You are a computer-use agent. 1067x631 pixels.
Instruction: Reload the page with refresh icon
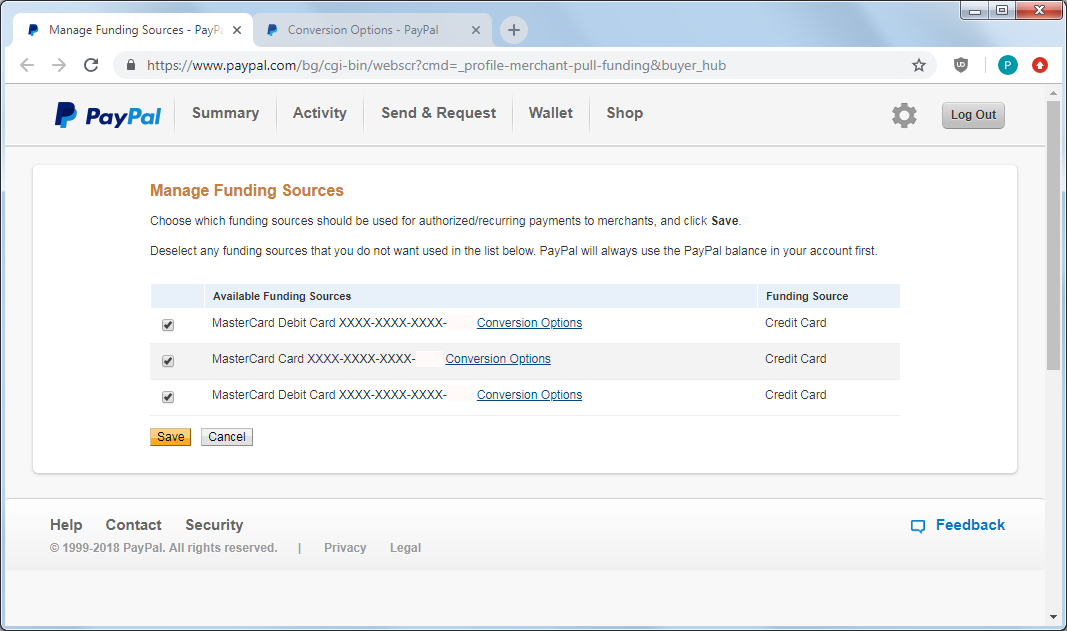pyautogui.click(x=91, y=65)
